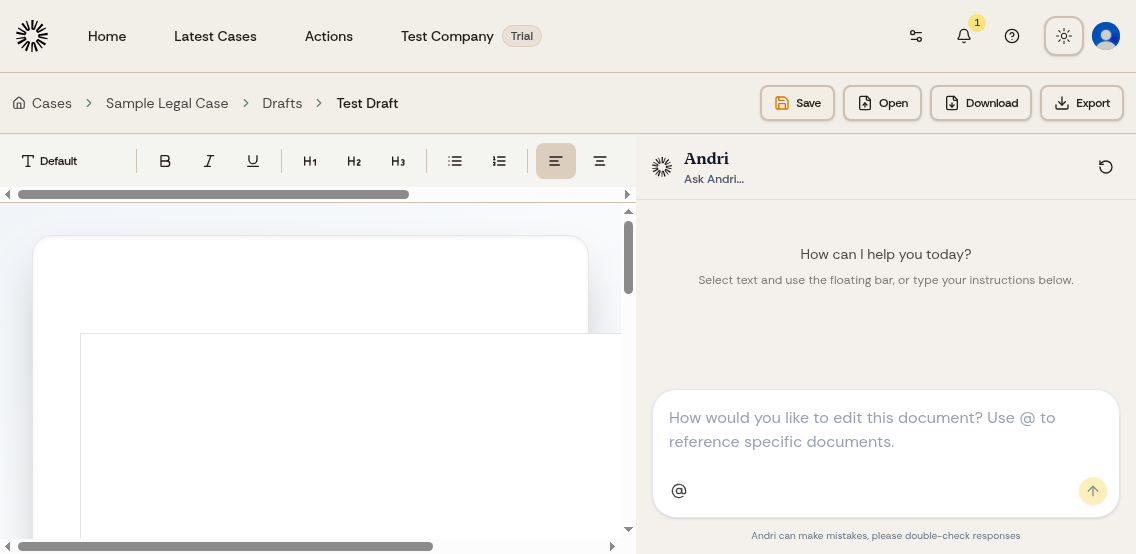The height and width of the screenshot is (554, 1136).
Task: Toggle bold formatting
Action: [164, 161]
